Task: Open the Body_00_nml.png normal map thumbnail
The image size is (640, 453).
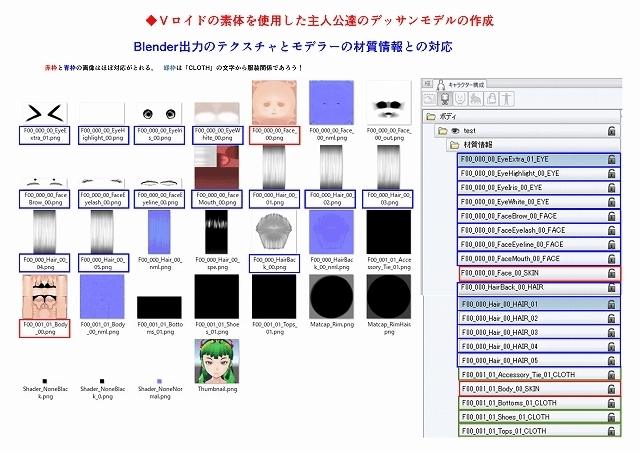Action: (102, 297)
